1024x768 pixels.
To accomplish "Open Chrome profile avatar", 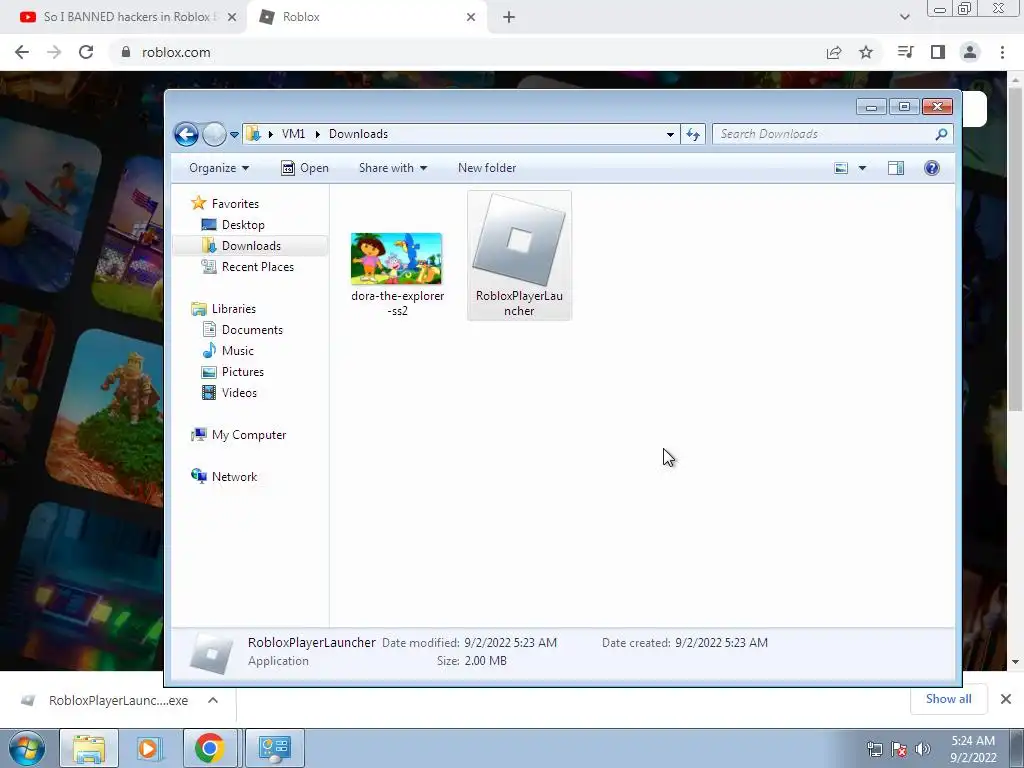I will (970, 52).
